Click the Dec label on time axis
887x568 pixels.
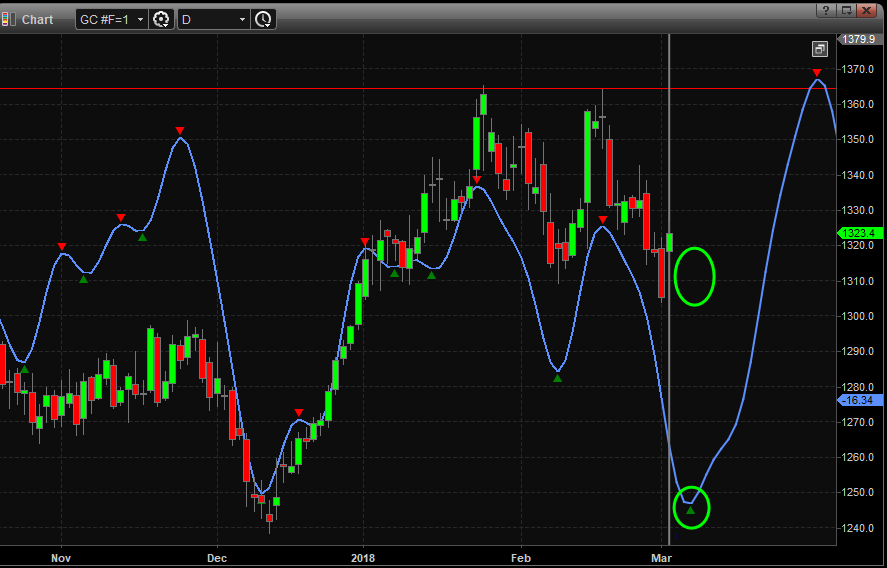pyautogui.click(x=216, y=556)
